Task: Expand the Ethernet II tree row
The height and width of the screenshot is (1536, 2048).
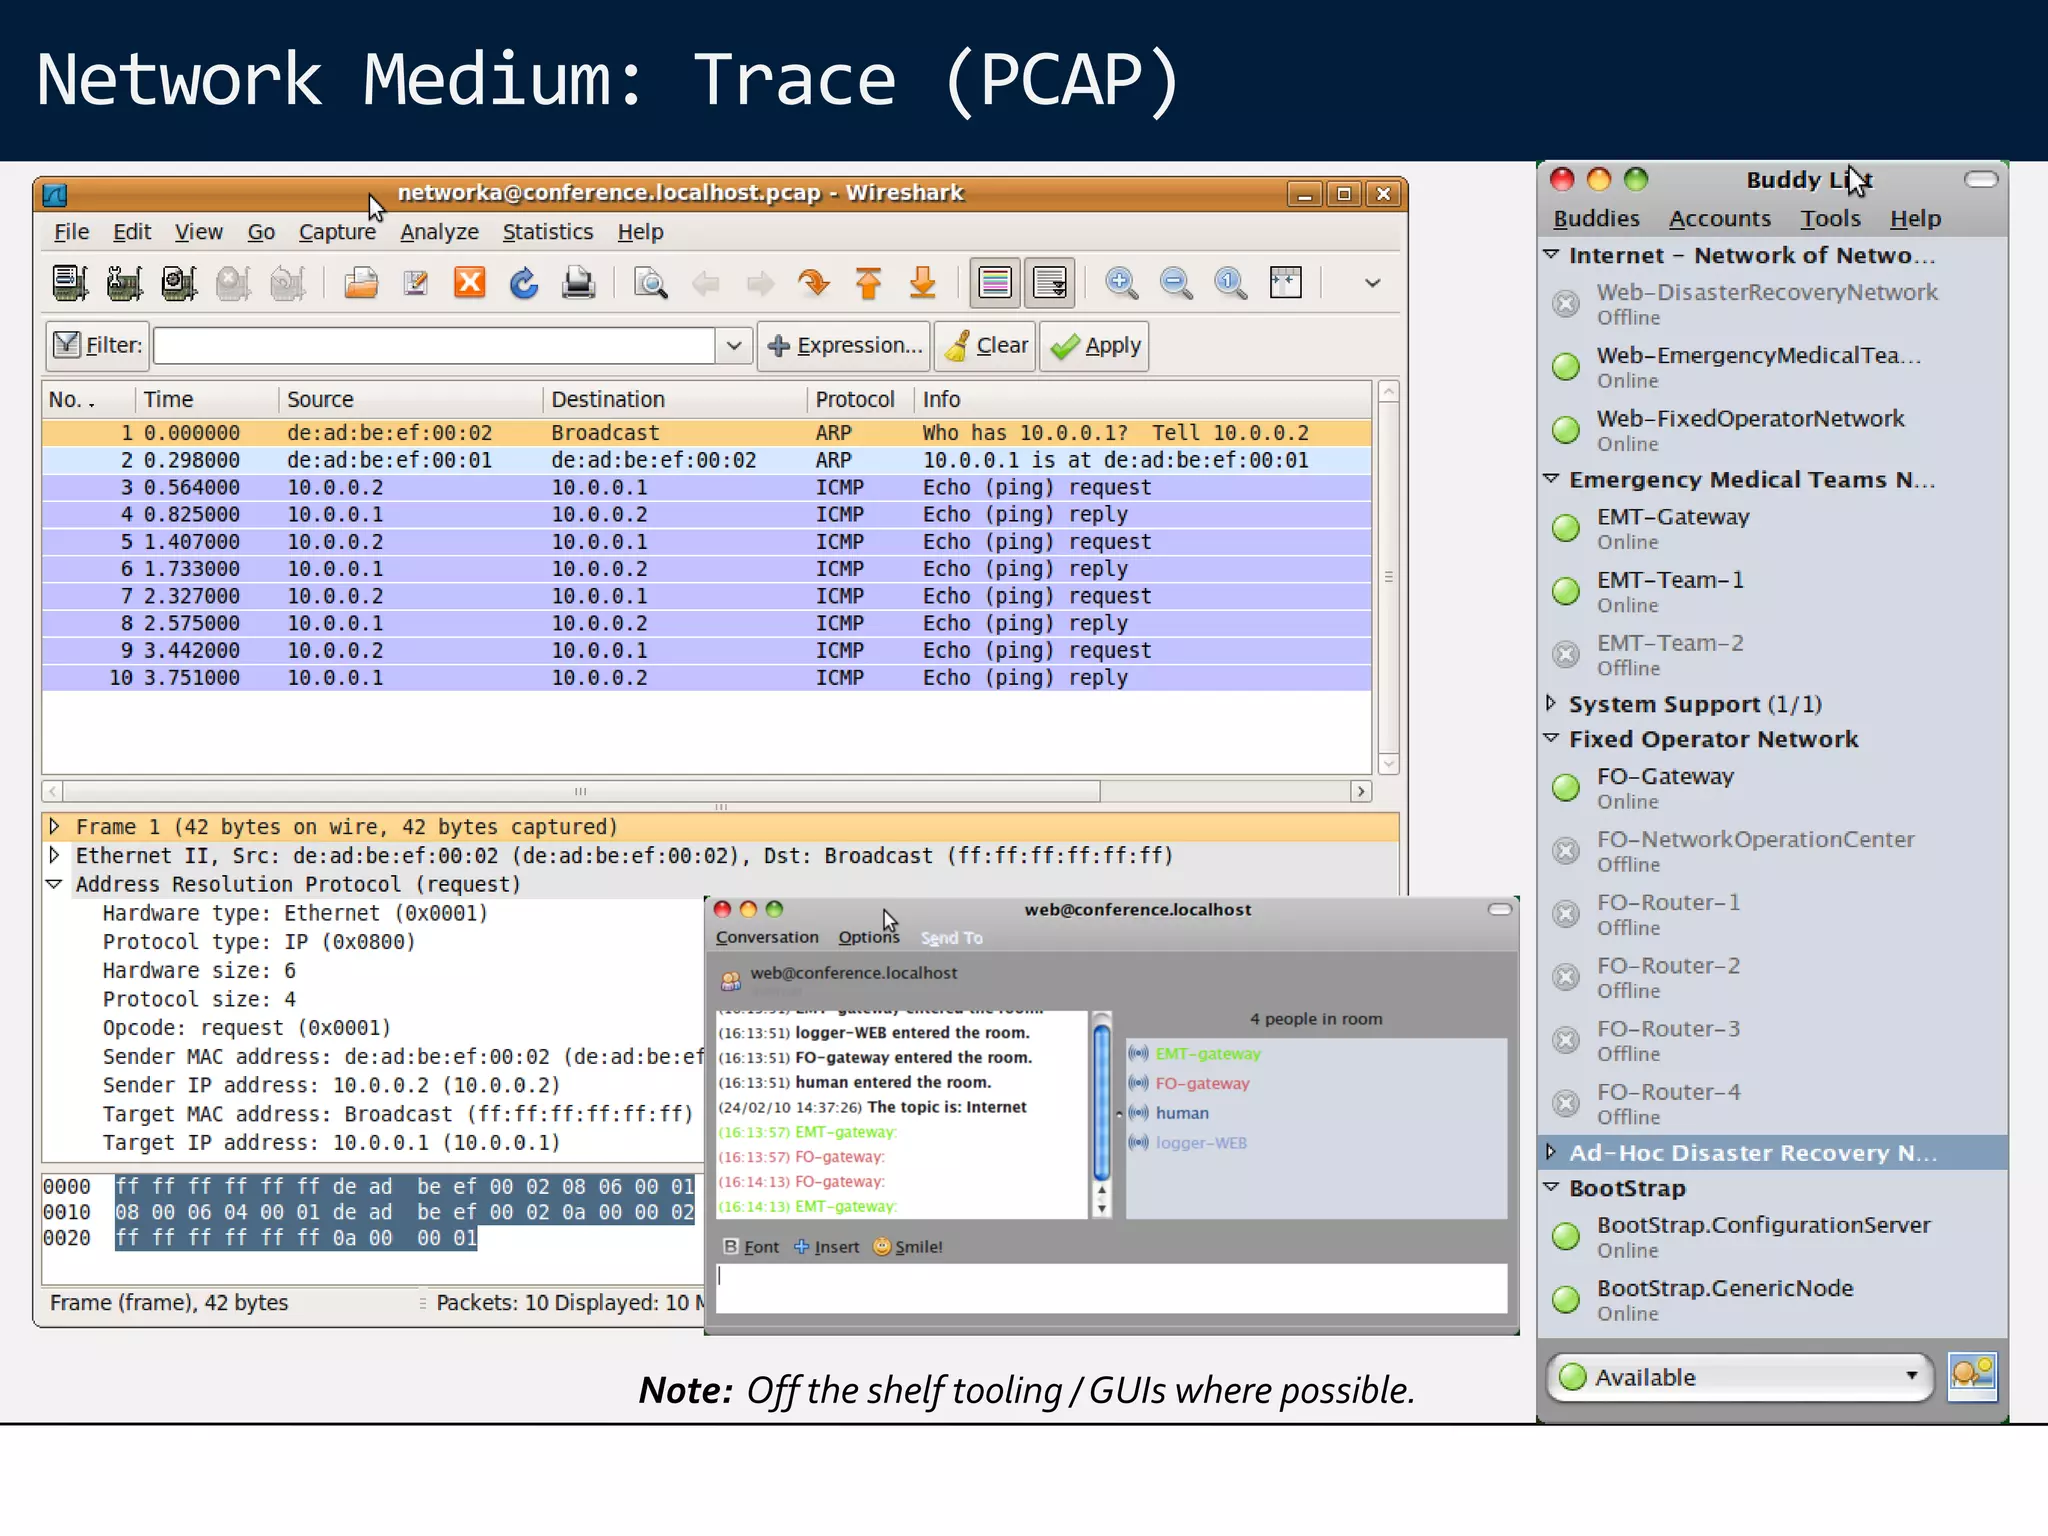Action: pyautogui.click(x=55, y=855)
